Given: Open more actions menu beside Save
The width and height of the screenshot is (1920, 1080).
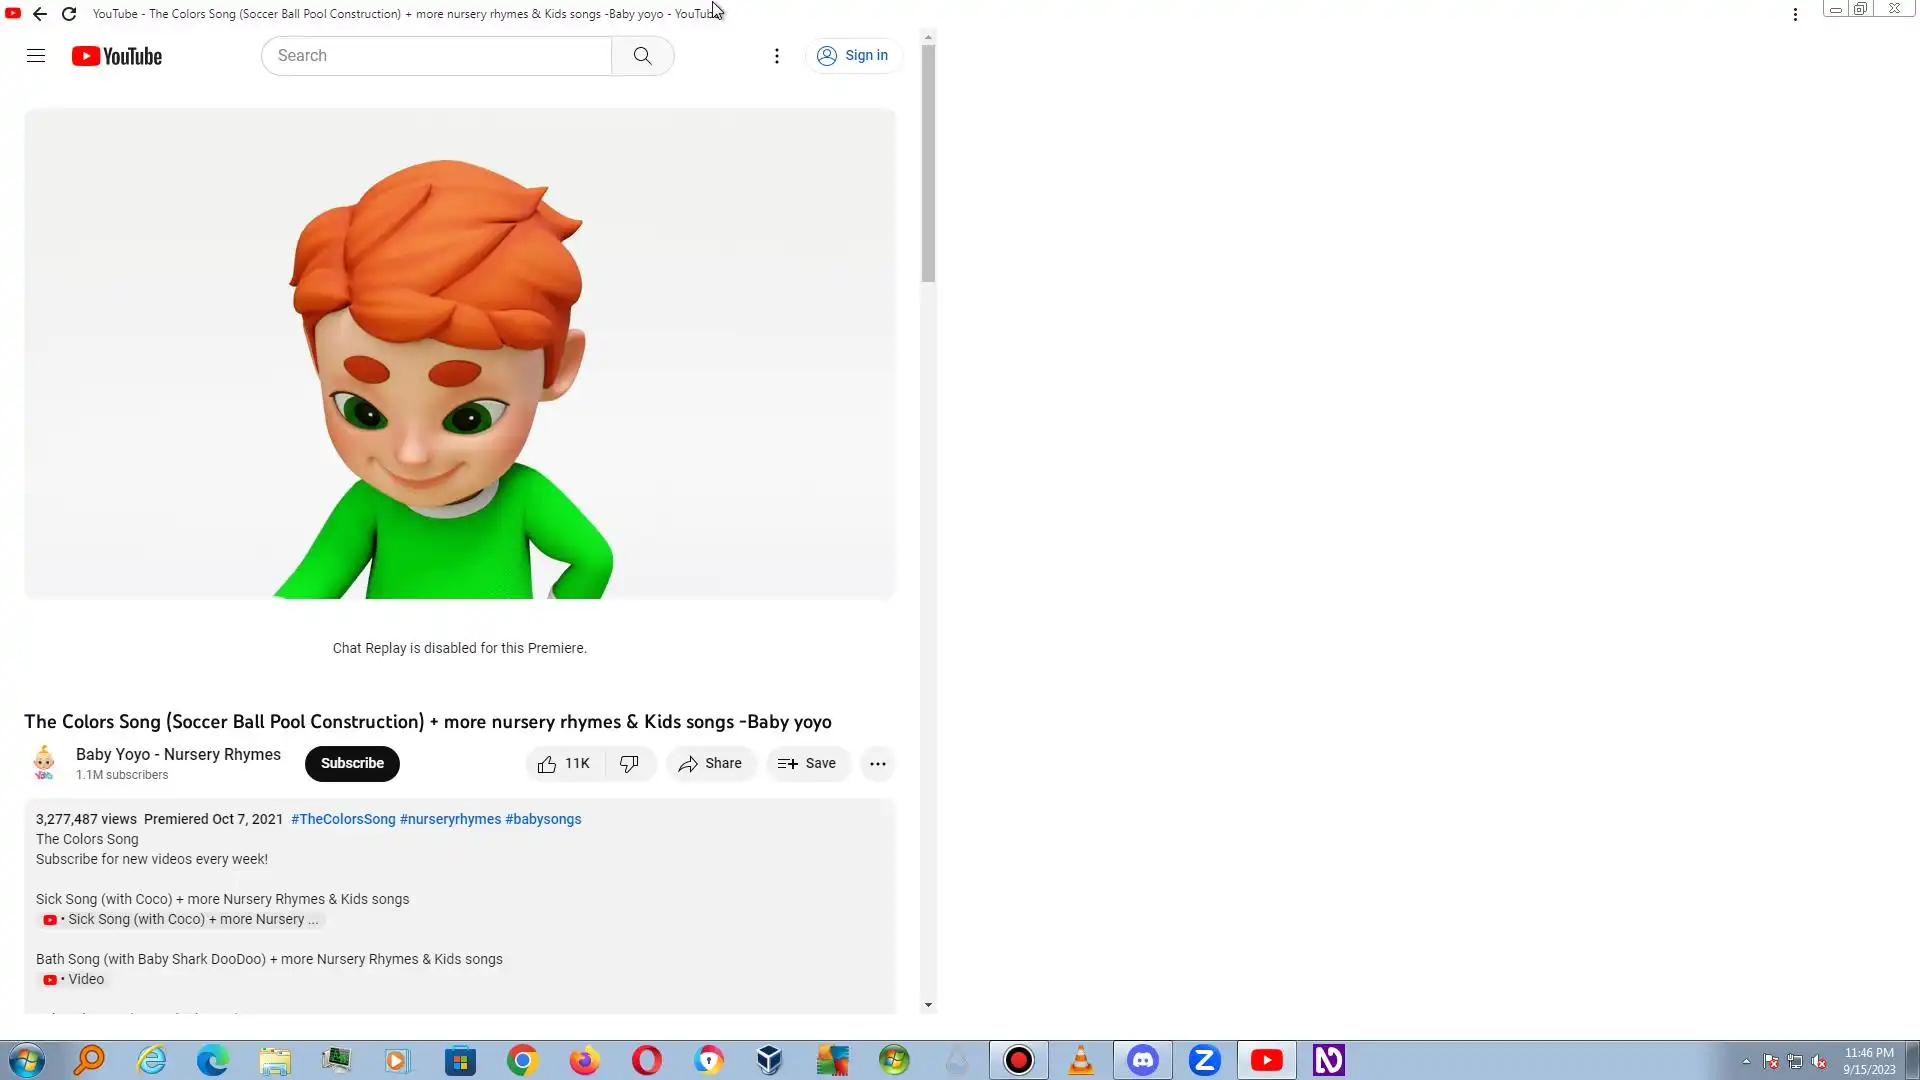Looking at the screenshot, I should point(877,764).
